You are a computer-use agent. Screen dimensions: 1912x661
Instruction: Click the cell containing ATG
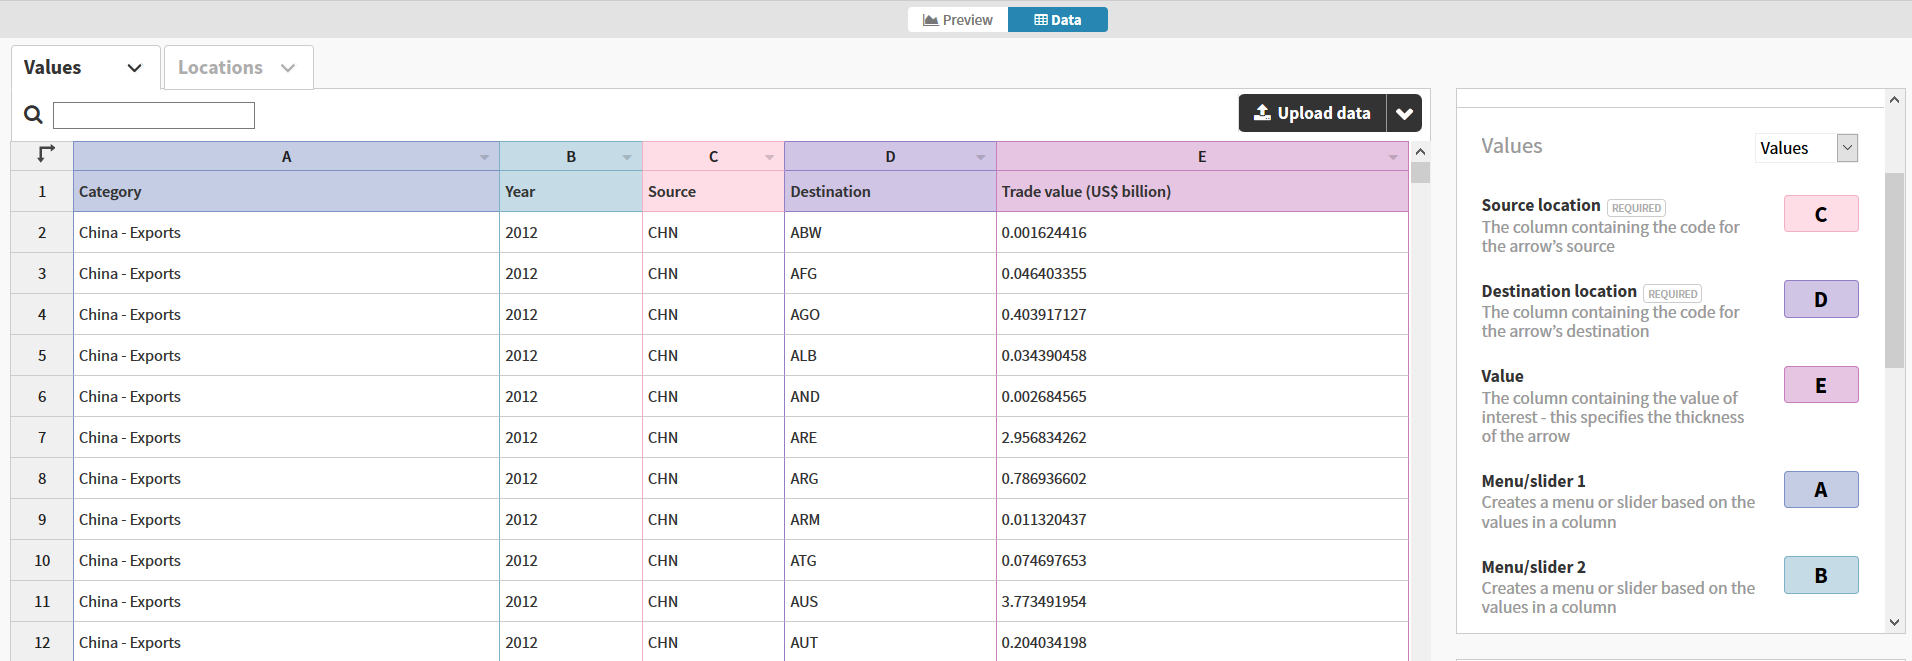(x=890, y=560)
